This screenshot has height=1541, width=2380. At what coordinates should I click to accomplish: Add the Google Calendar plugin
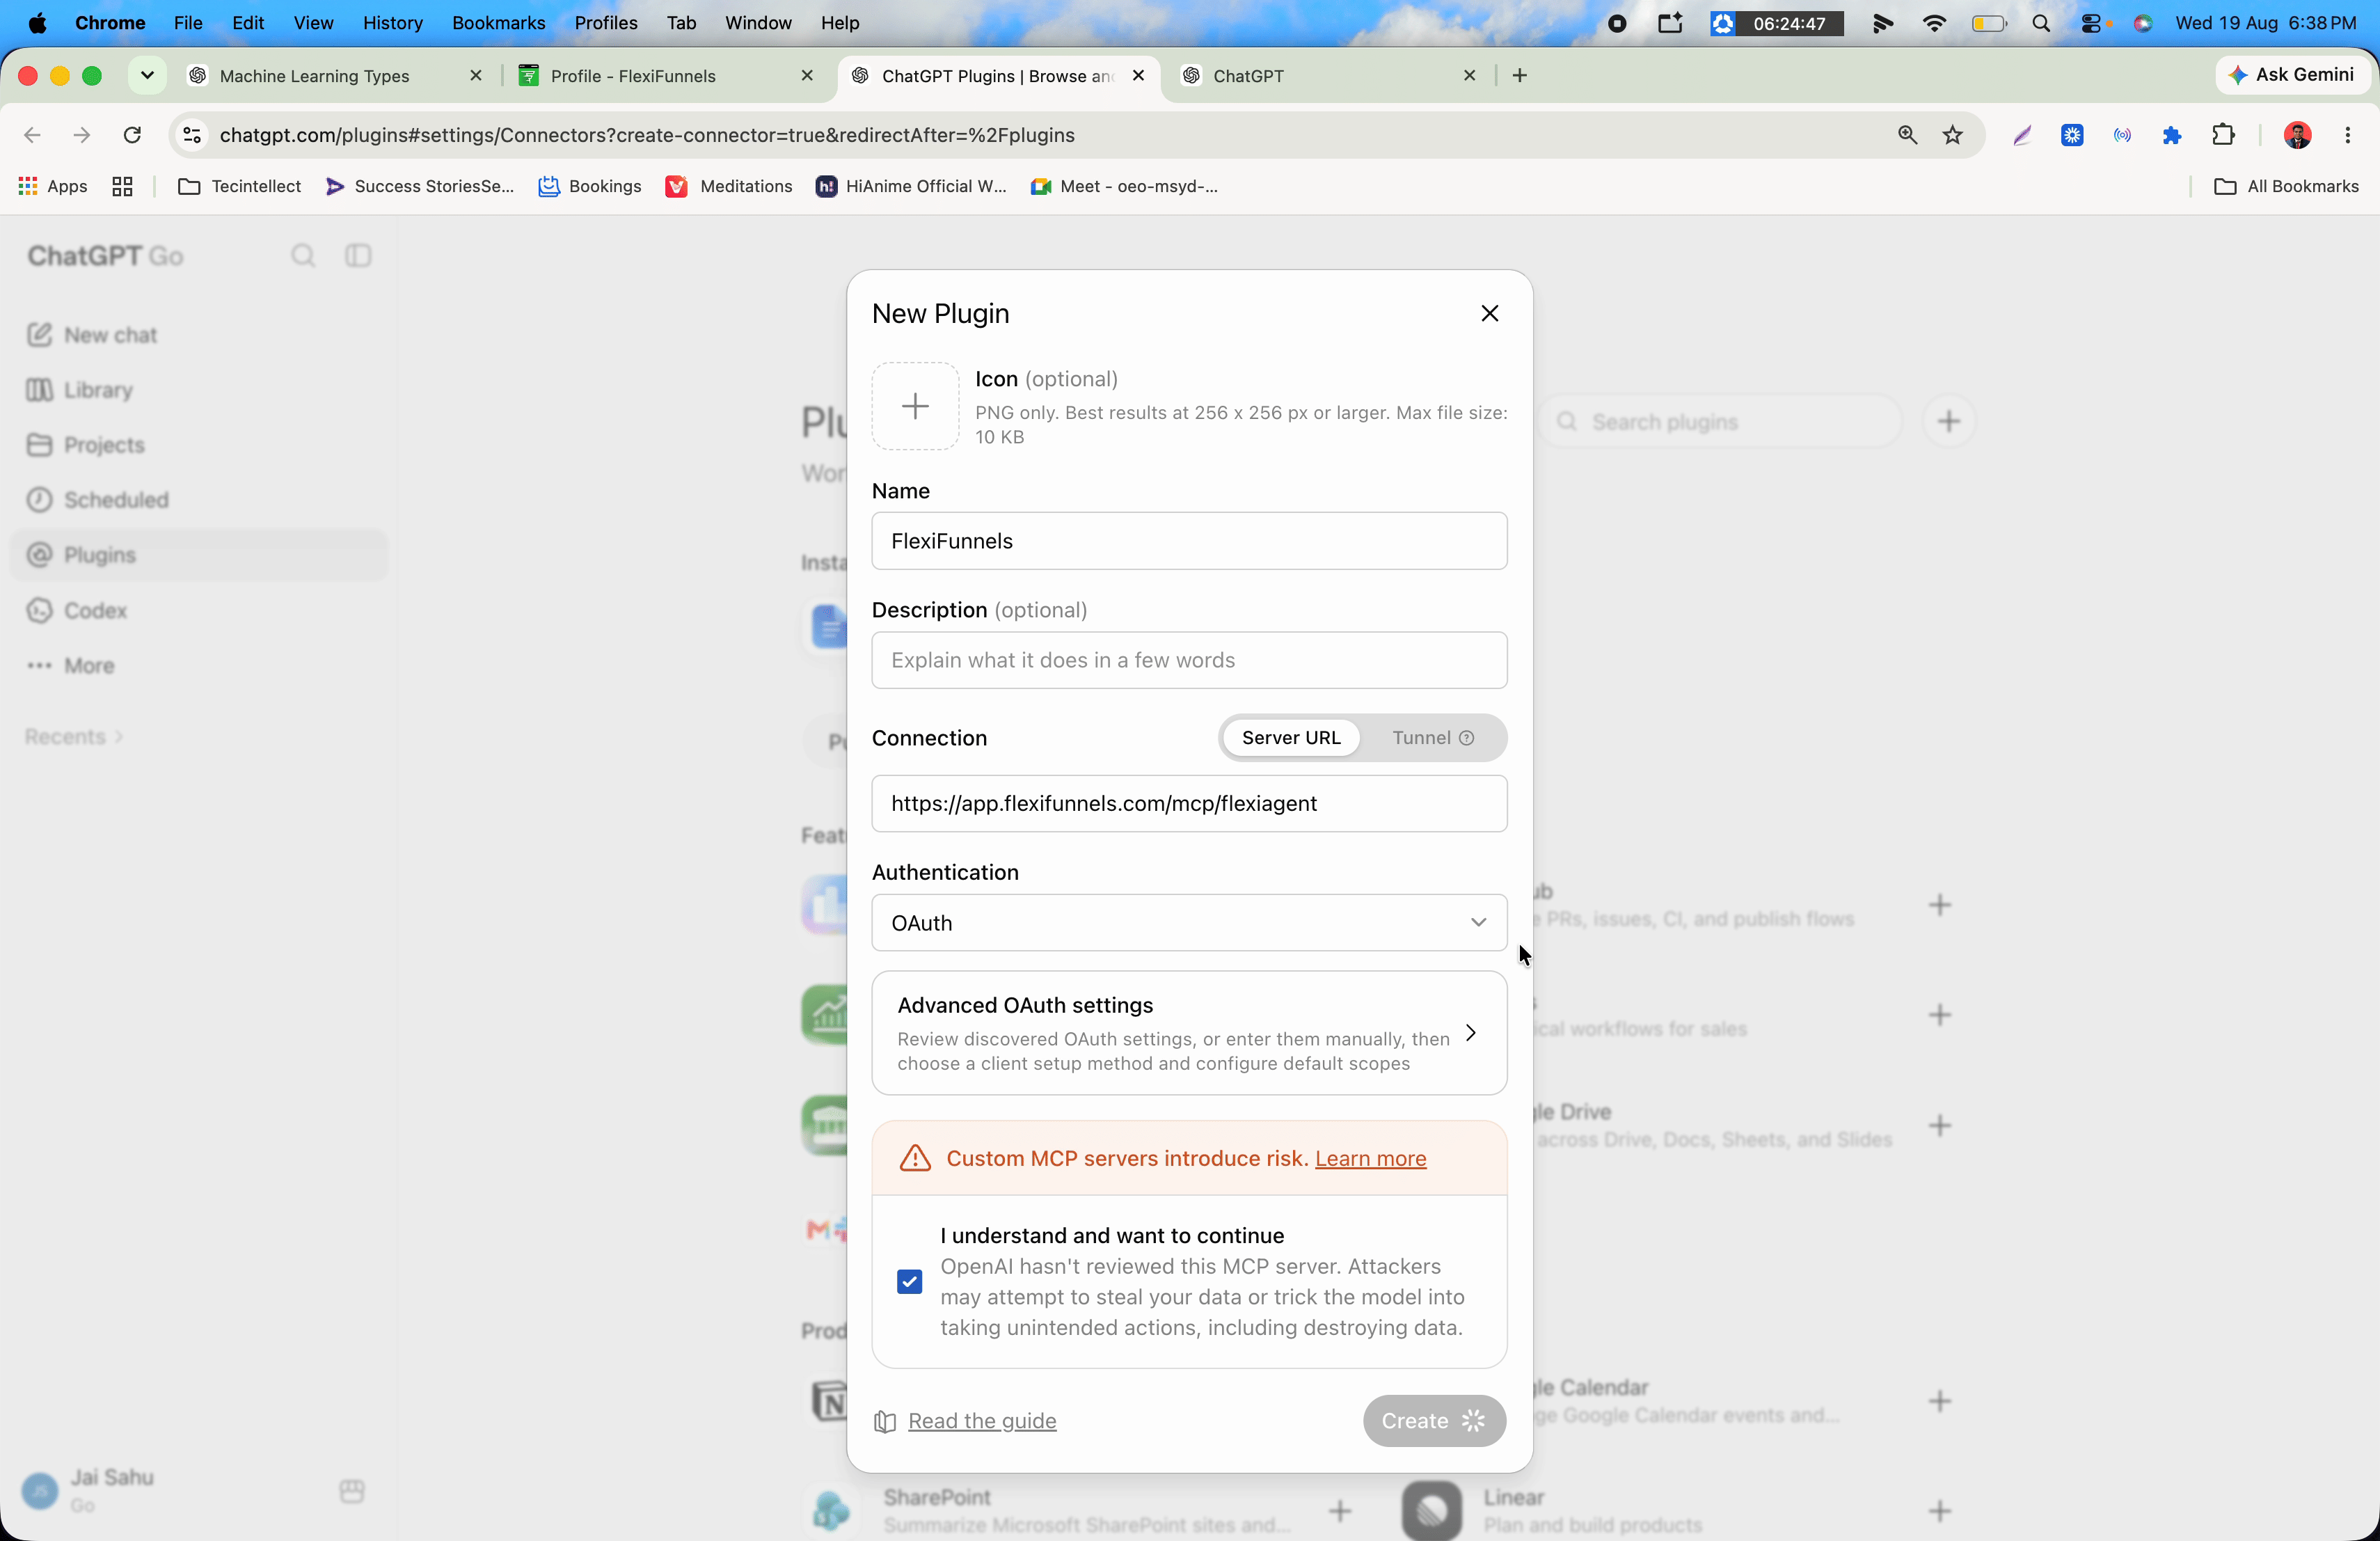tap(1939, 1401)
